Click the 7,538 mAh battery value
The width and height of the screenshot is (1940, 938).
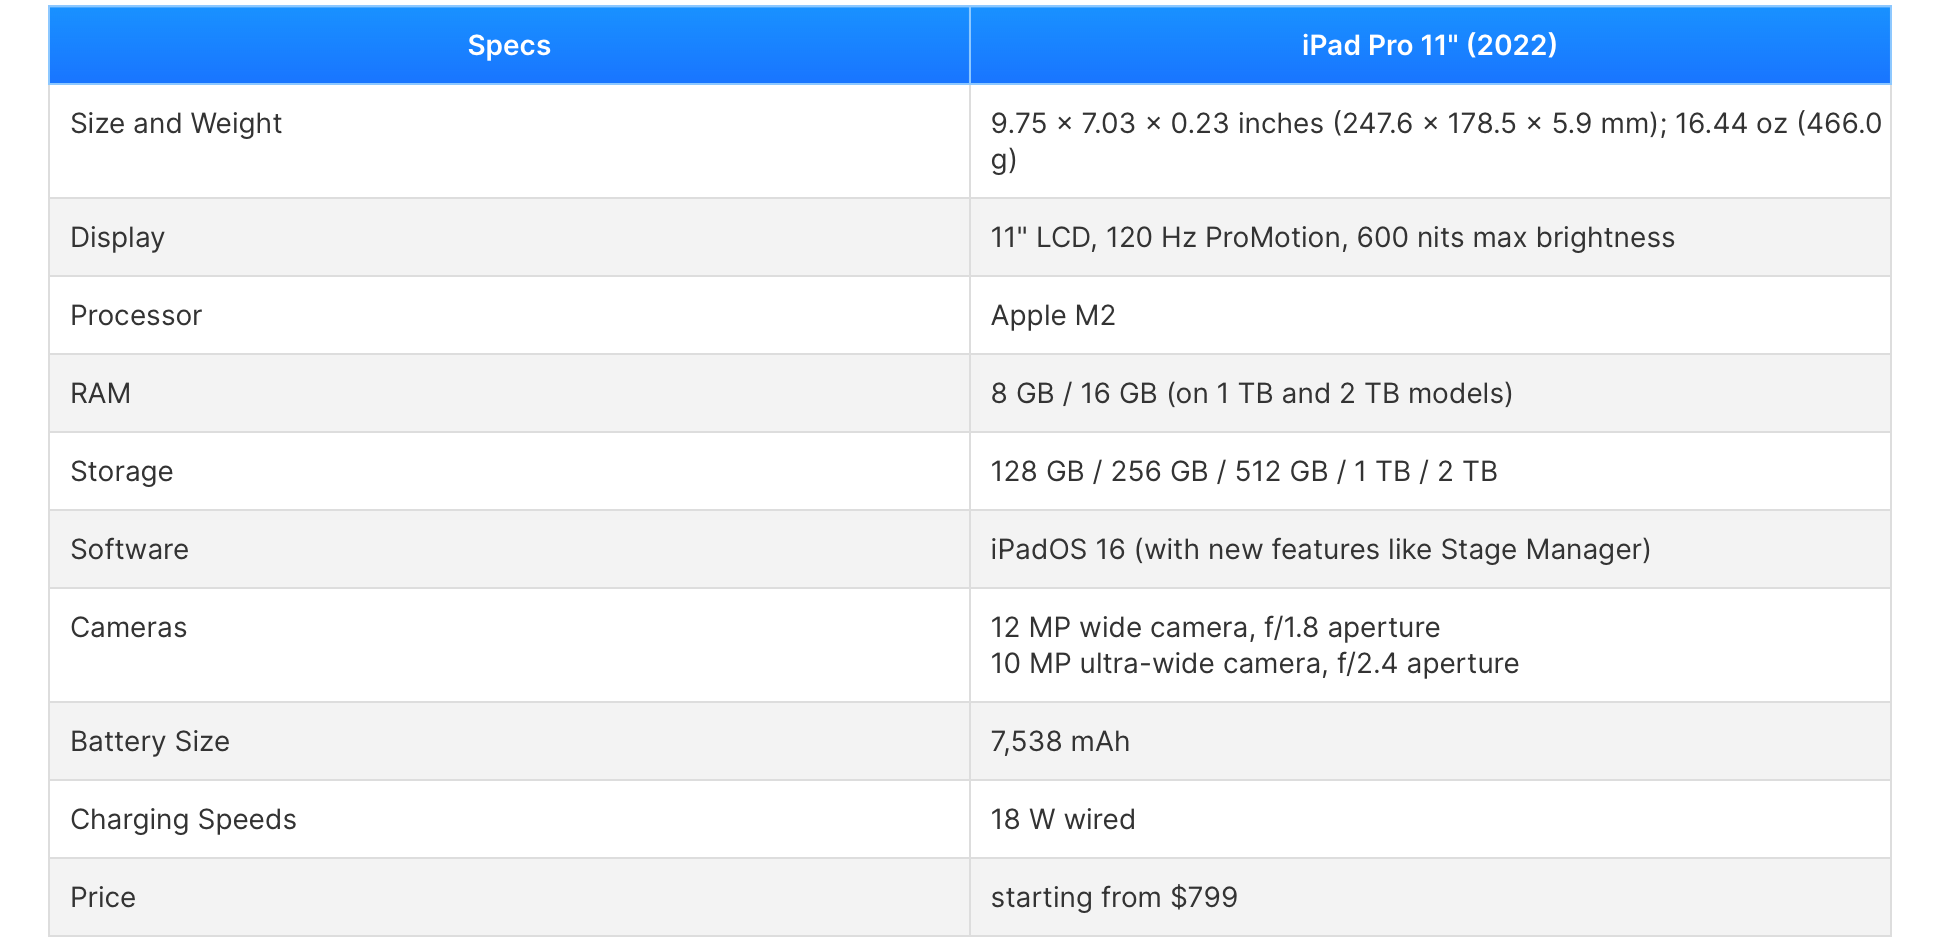point(1060,742)
